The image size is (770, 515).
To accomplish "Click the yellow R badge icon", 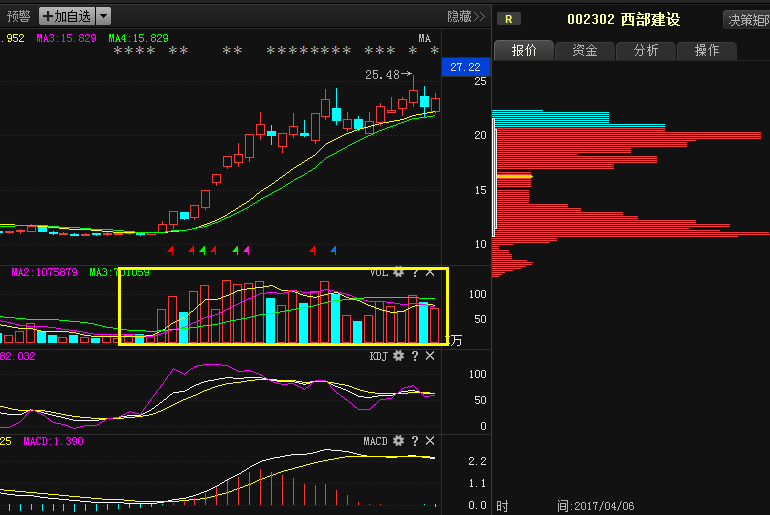I will (509, 19).
